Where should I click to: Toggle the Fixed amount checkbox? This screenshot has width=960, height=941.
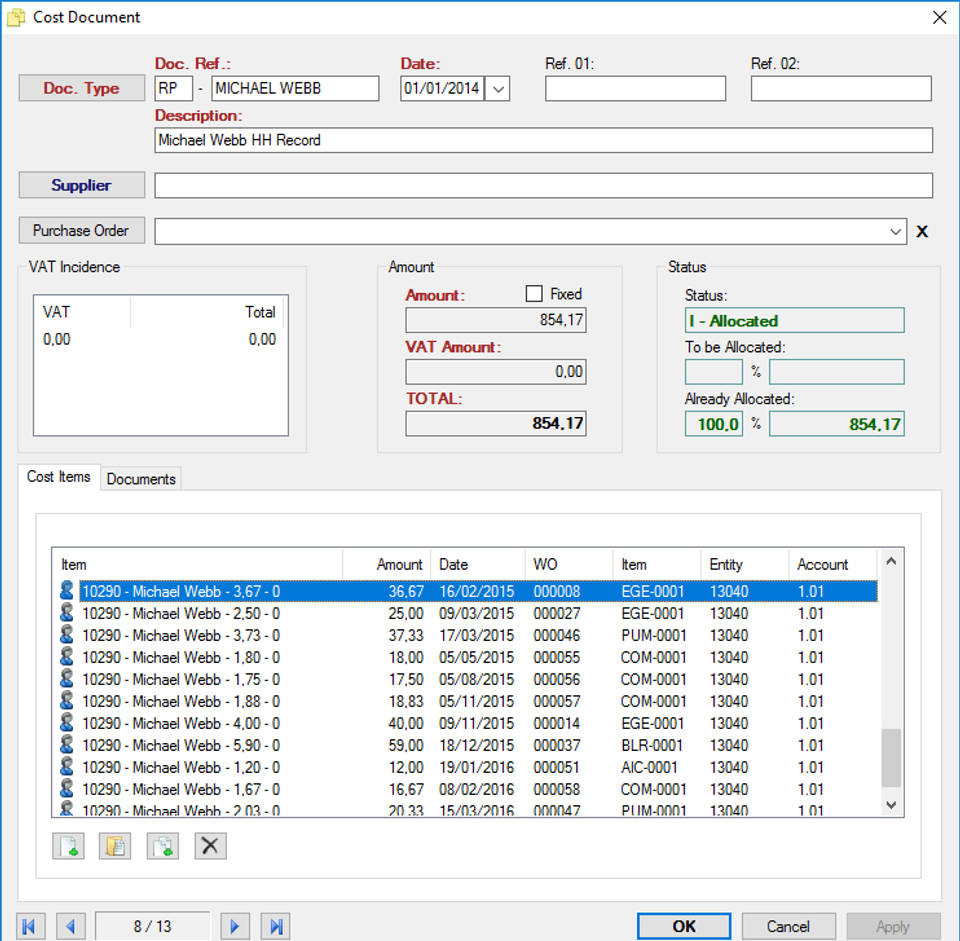(534, 294)
